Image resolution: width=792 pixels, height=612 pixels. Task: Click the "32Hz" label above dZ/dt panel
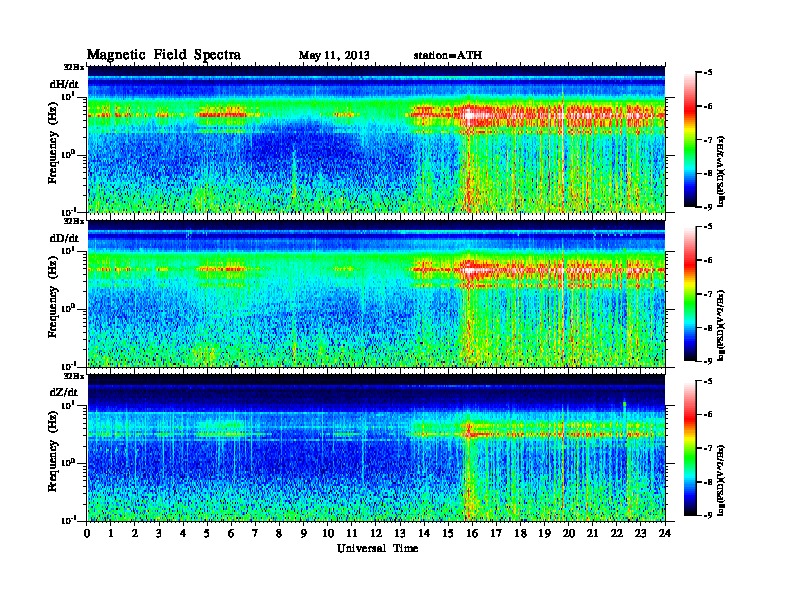[x=74, y=376]
